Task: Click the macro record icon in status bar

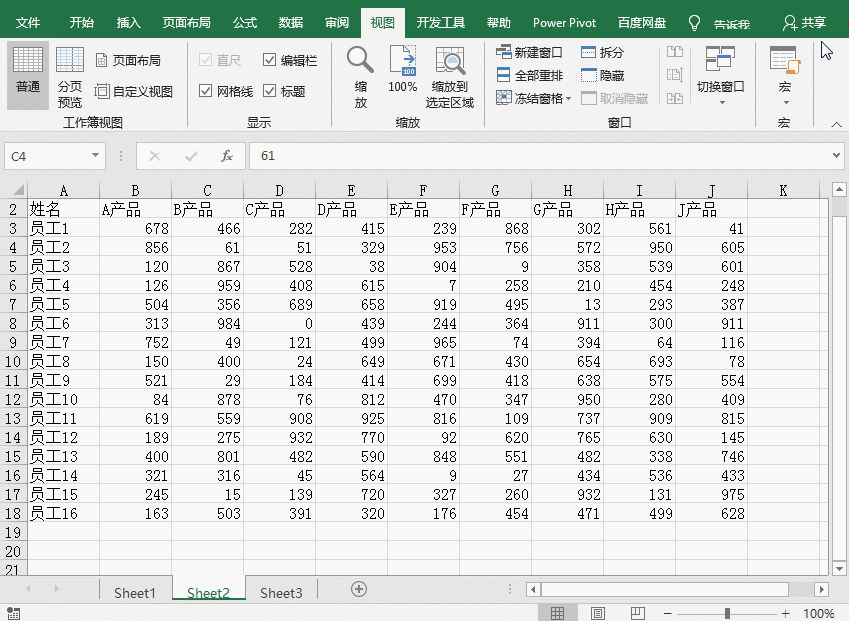Action: (x=13, y=613)
